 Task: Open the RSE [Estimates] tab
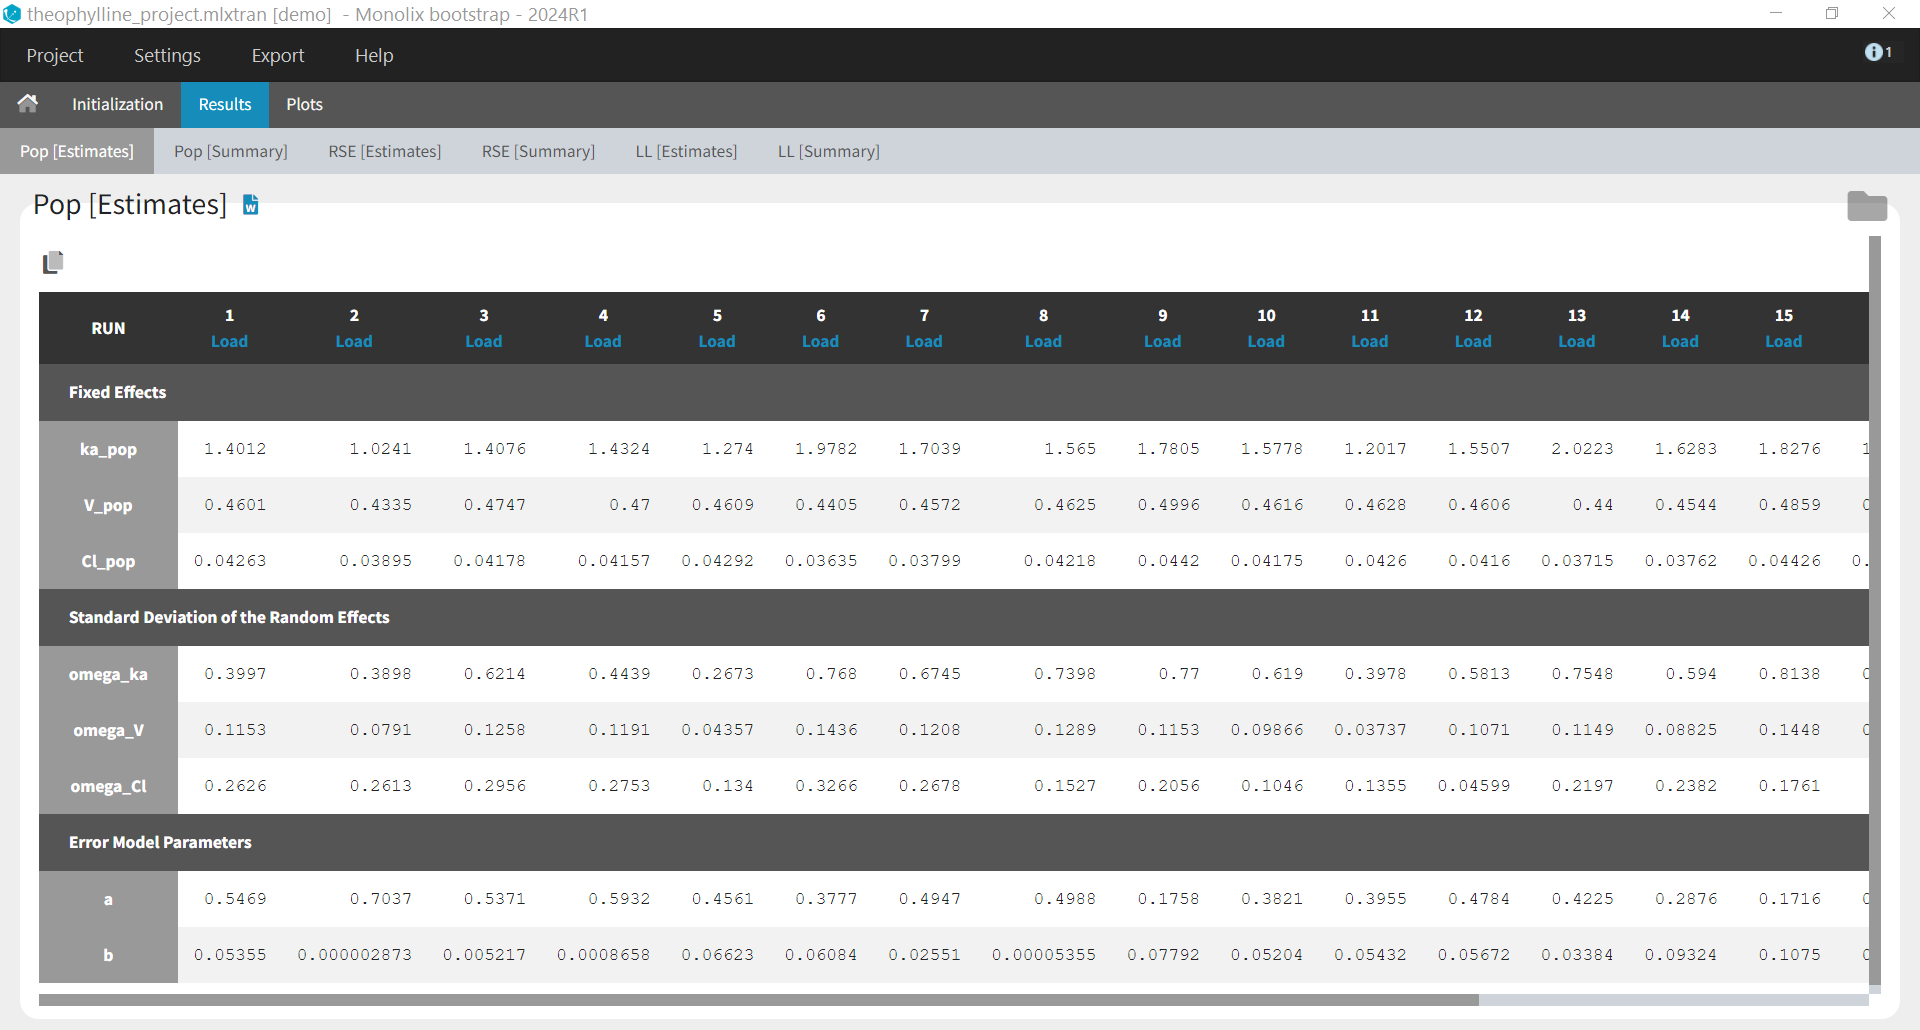(384, 151)
